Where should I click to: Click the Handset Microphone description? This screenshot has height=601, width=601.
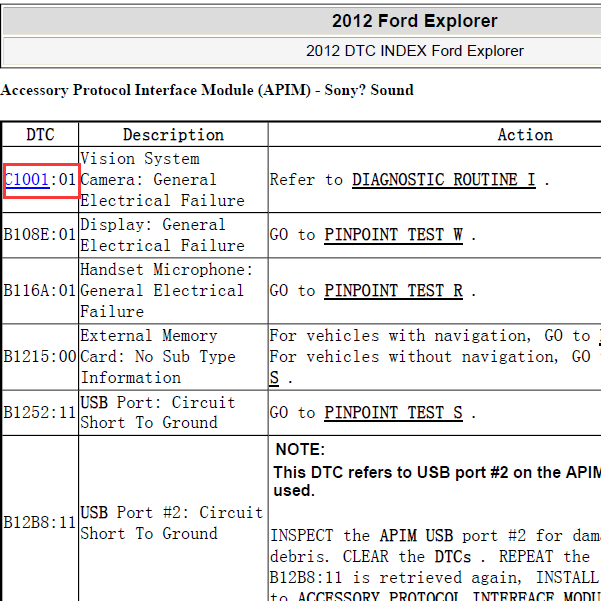tap(167, 291)
